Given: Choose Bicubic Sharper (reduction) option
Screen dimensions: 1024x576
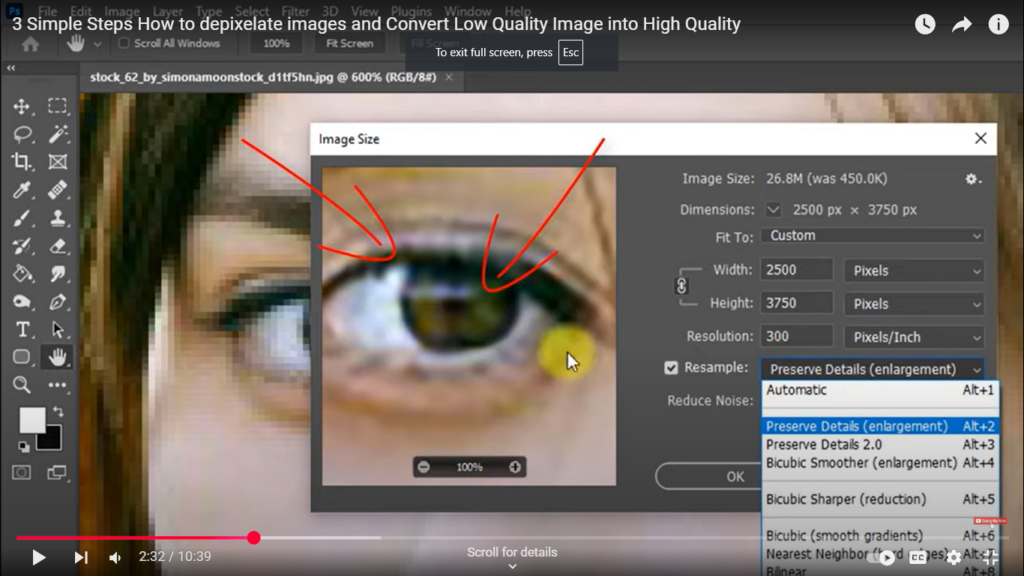Looking at the screenshot, I should tap(846, 499).
